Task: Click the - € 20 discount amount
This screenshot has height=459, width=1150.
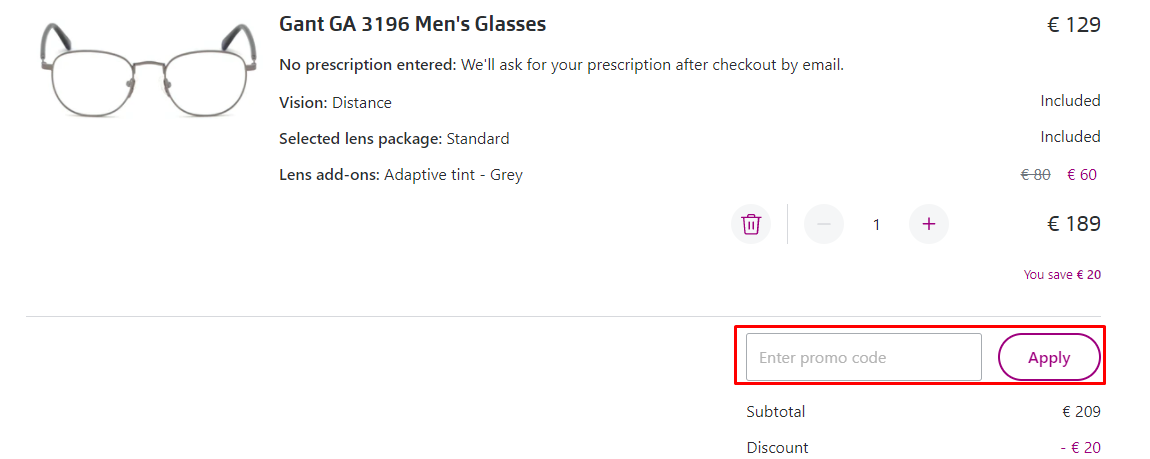Action: point(1080,448)
